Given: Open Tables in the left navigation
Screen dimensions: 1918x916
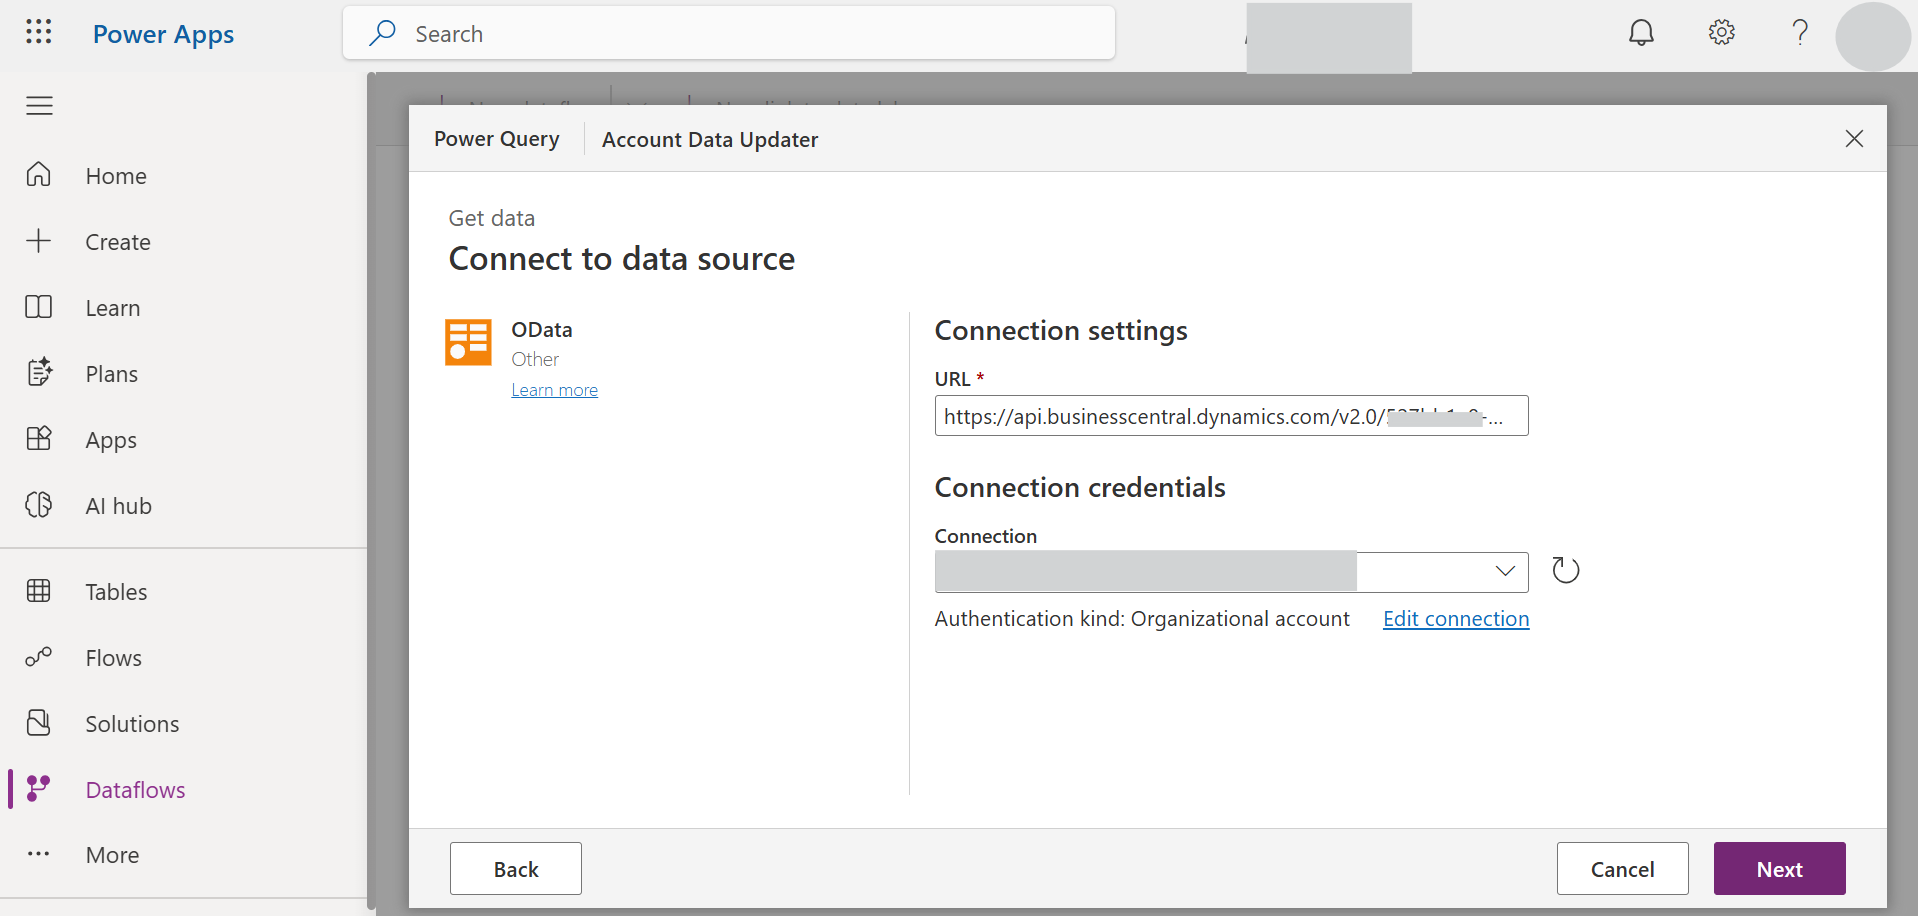Looking at the screenshot, I should click(116, 592).
